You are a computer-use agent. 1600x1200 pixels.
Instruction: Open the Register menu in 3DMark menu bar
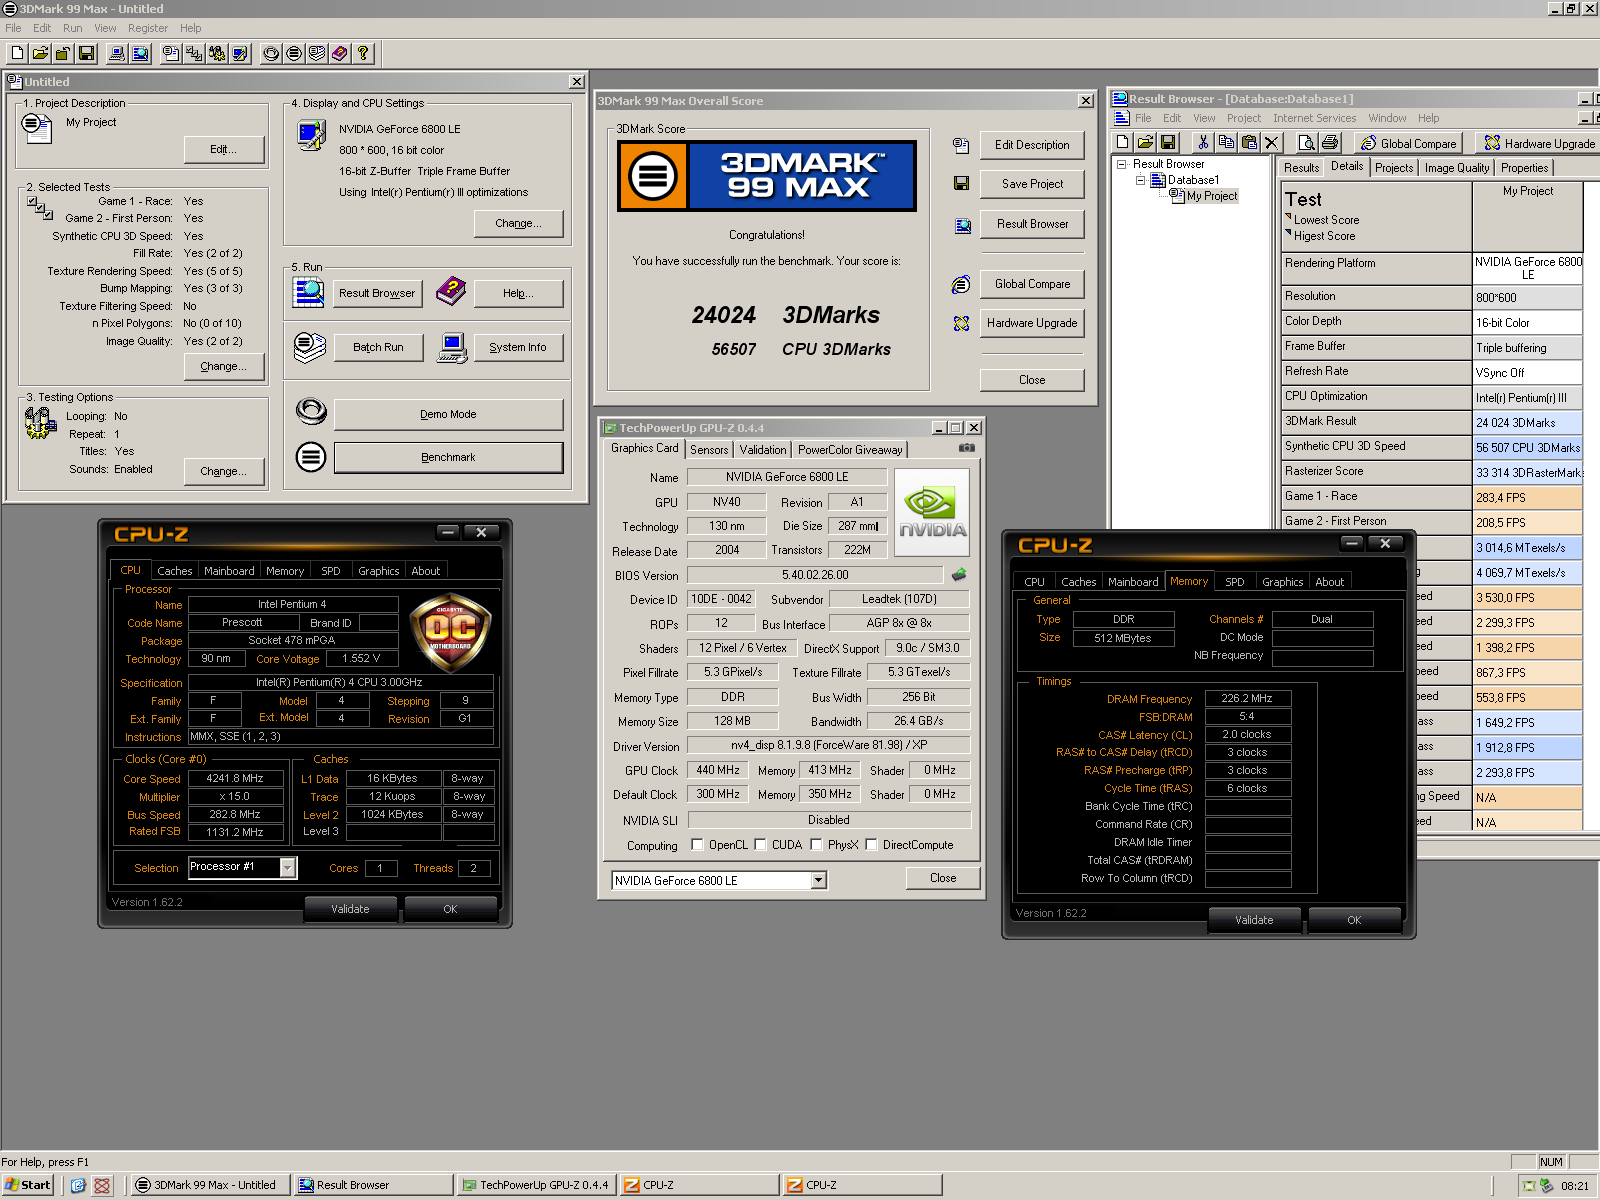coord(148,28)
